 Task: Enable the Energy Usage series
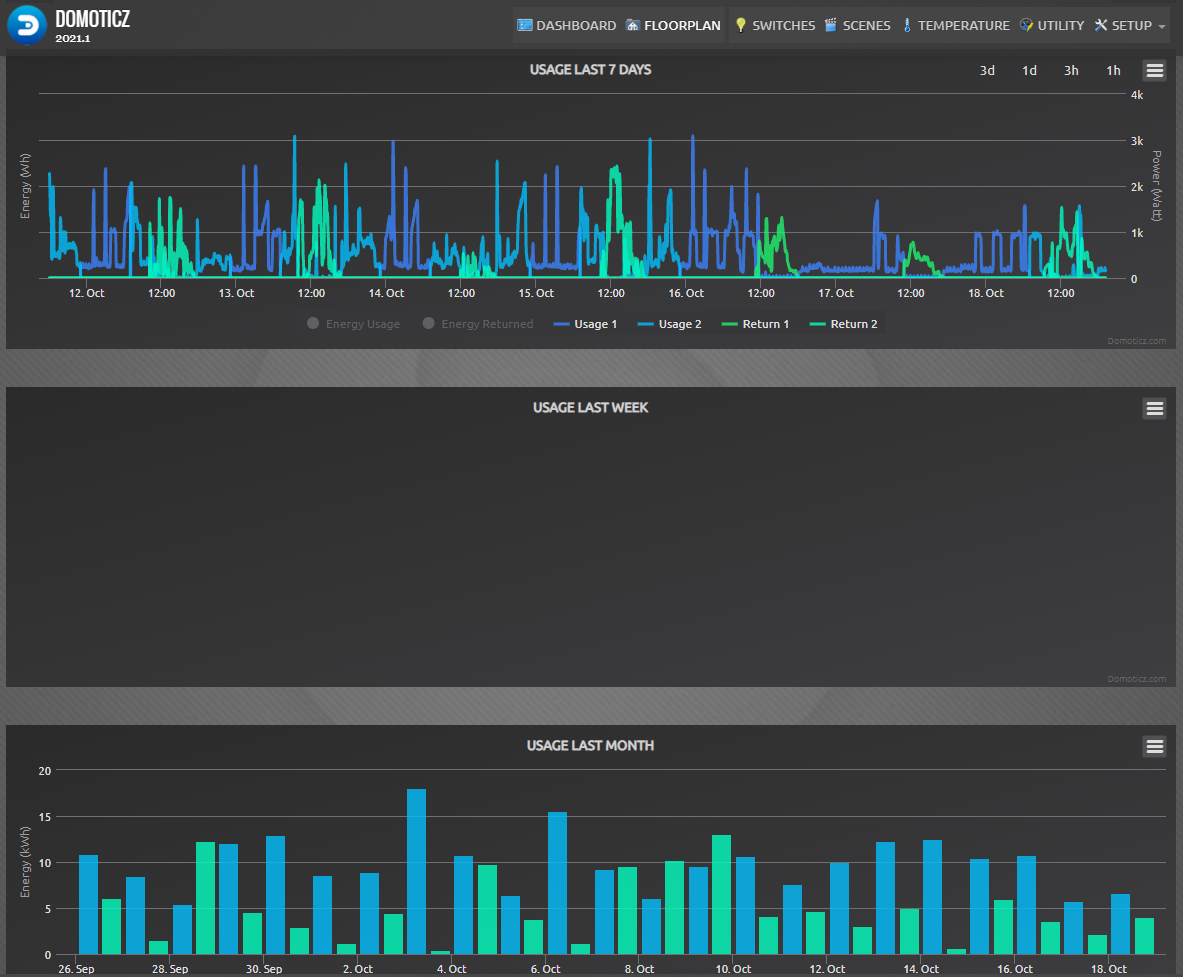coord(354,324)
